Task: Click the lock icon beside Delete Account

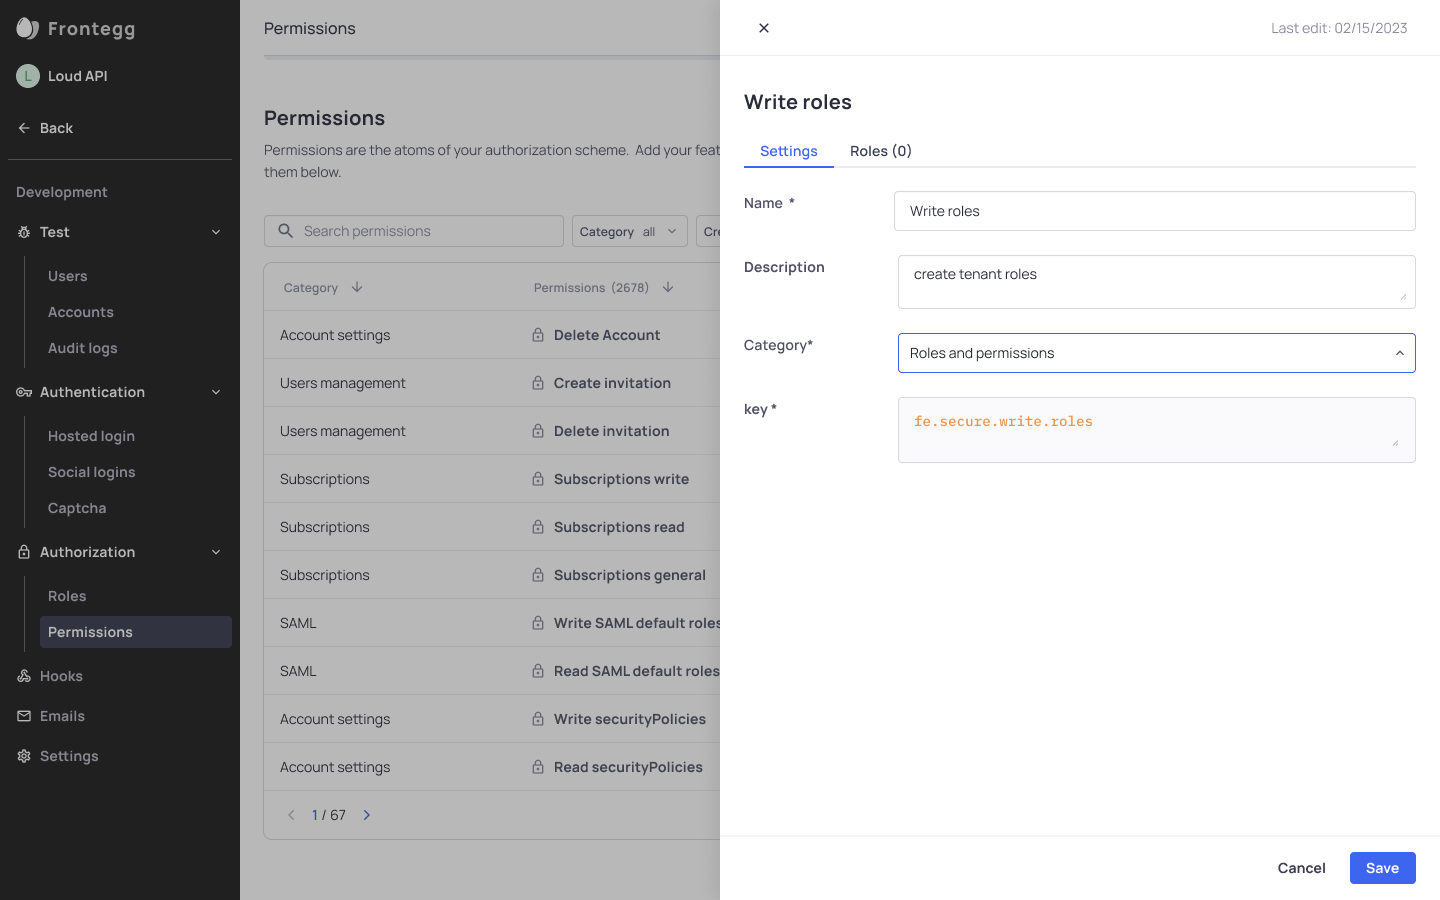Action: [538, 335]
